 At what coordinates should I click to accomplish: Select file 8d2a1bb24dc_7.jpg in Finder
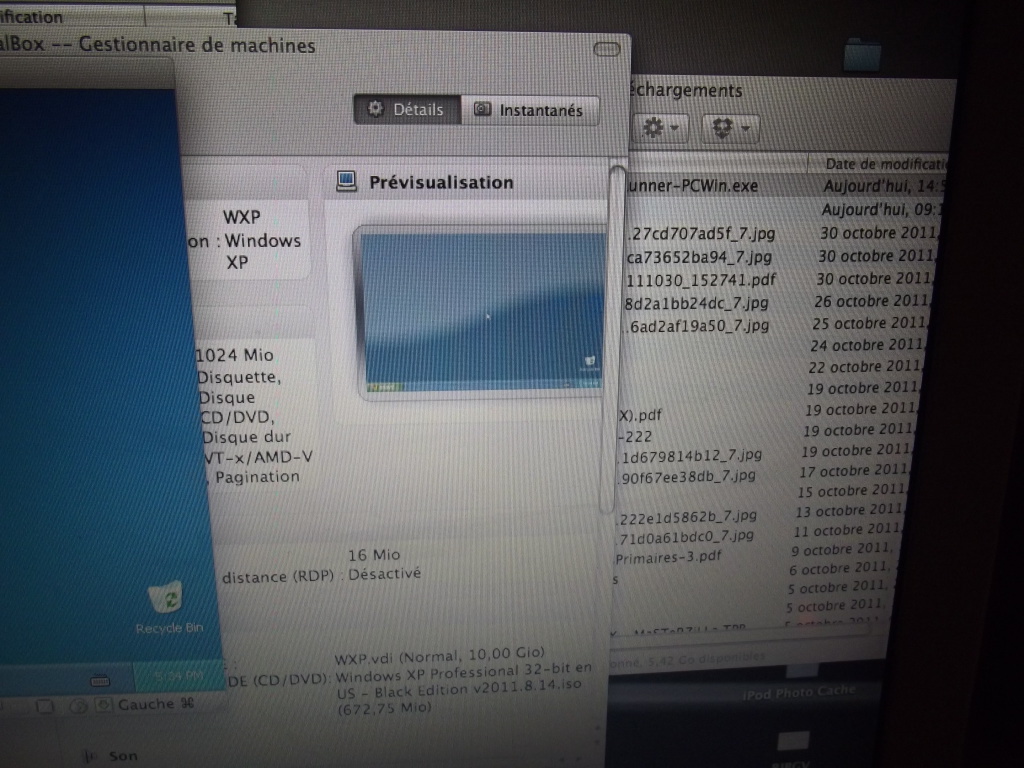696,303
